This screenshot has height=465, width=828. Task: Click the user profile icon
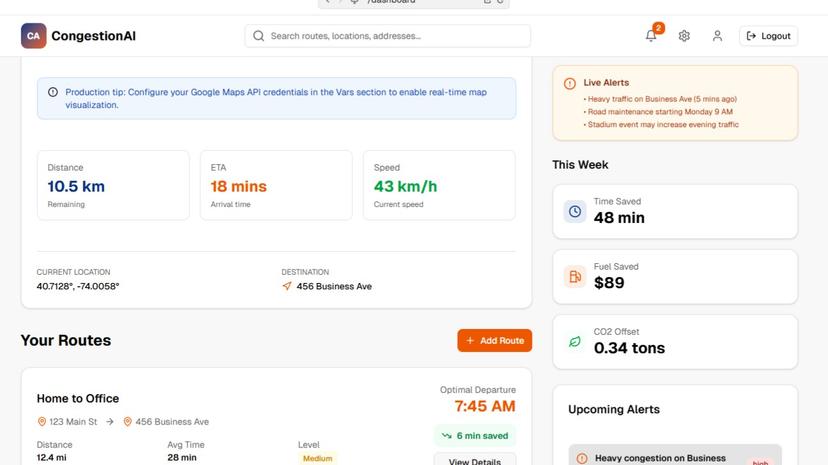click(717, 36)
